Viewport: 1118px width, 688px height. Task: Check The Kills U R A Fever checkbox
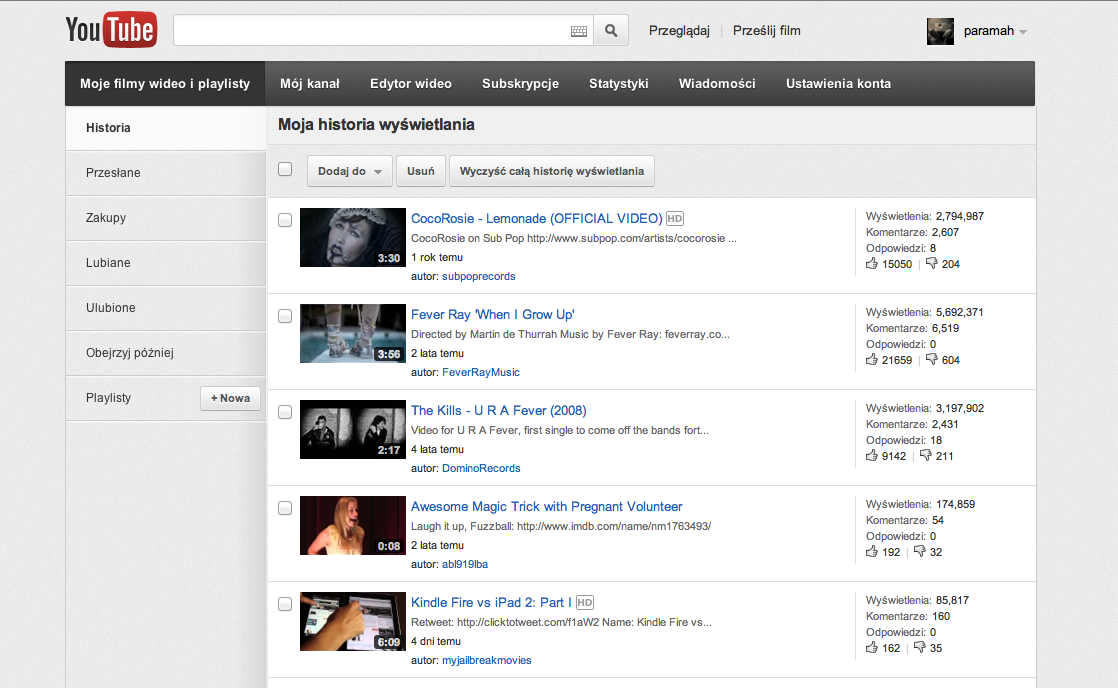(285, 412)
